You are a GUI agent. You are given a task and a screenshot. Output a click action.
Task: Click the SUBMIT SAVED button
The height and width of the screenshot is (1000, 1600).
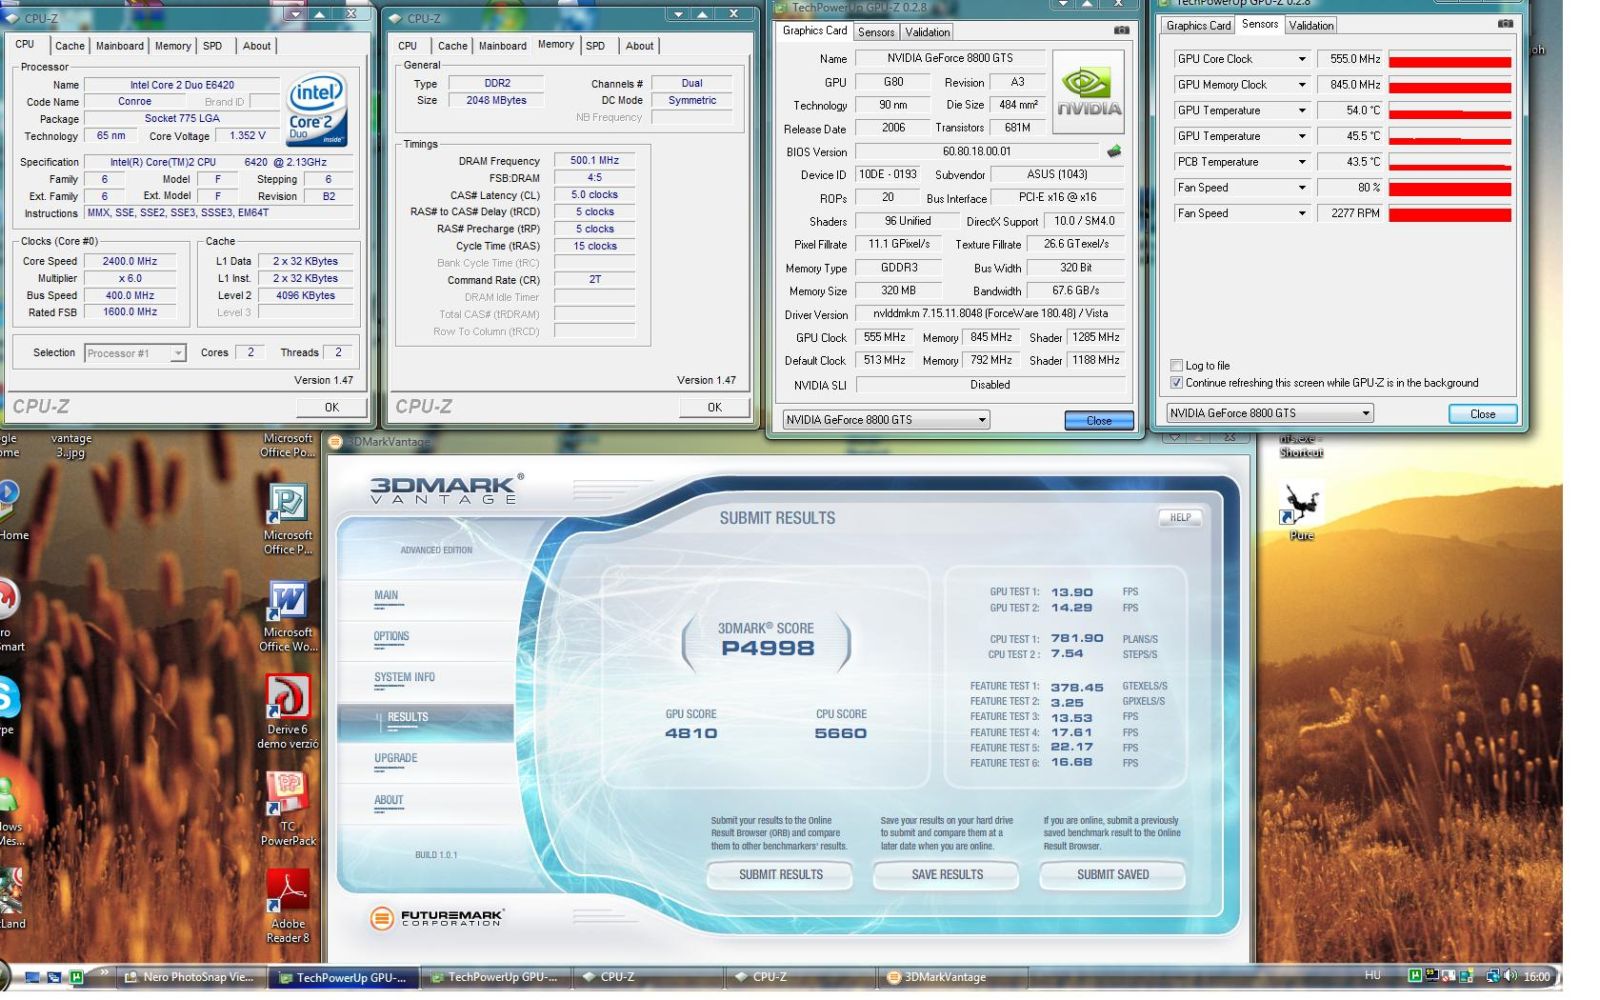[x=1113, y=875]
